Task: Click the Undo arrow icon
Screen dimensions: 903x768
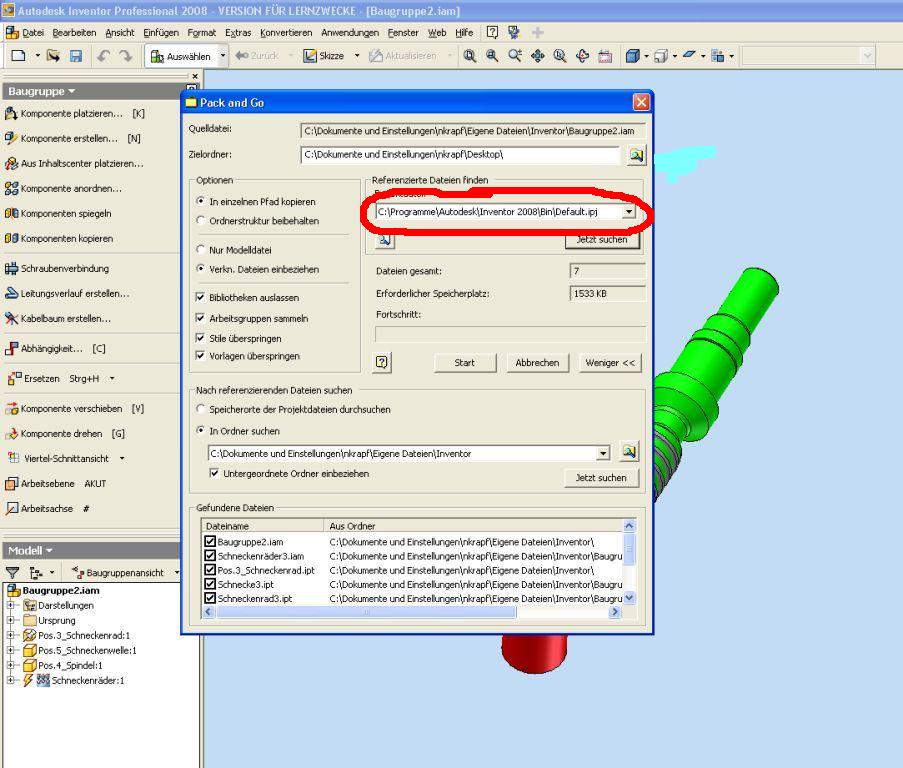Action: [x=104, y=56]
